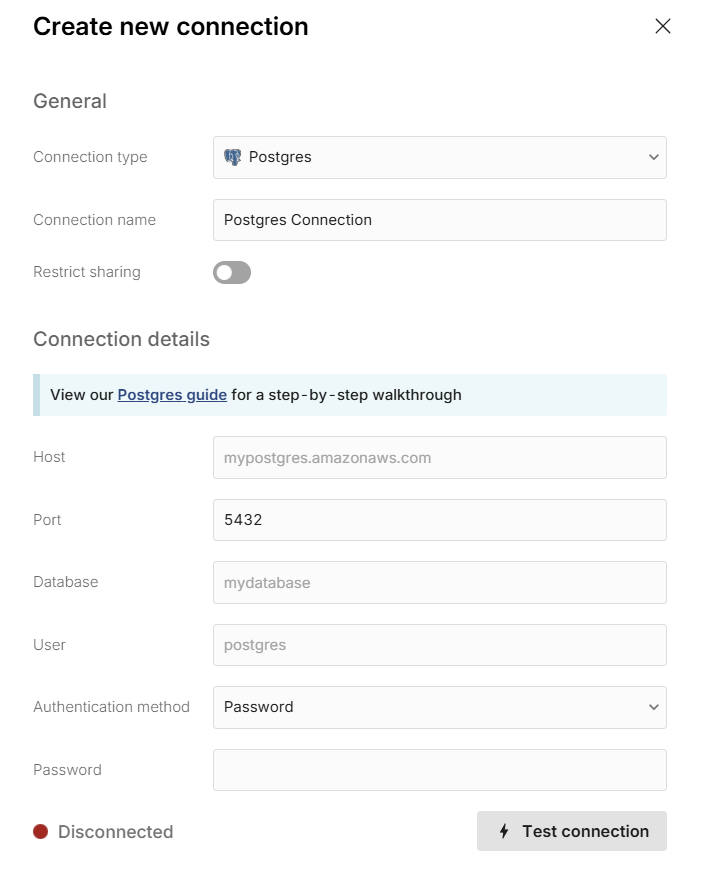Click the X to close the dialog

tap(662, 27)
